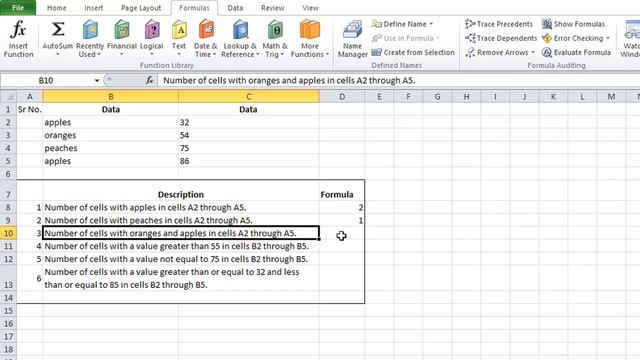Select the 'Sr No.' header cell

pyautogui.click(x=29, y=109)
